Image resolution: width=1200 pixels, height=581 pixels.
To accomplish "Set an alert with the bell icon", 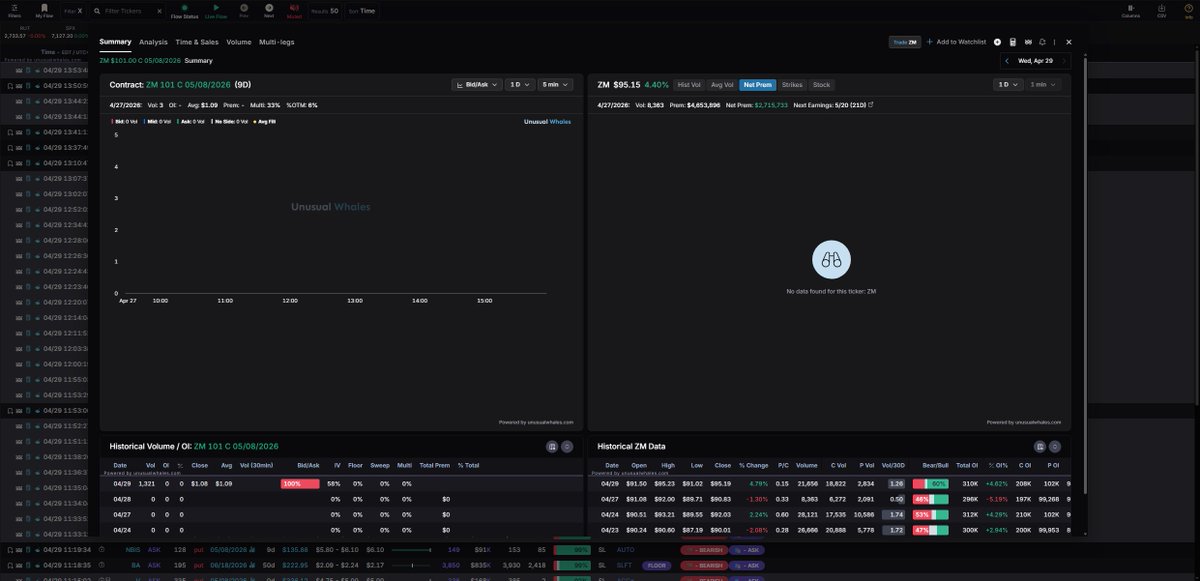I will (1043, 42).
